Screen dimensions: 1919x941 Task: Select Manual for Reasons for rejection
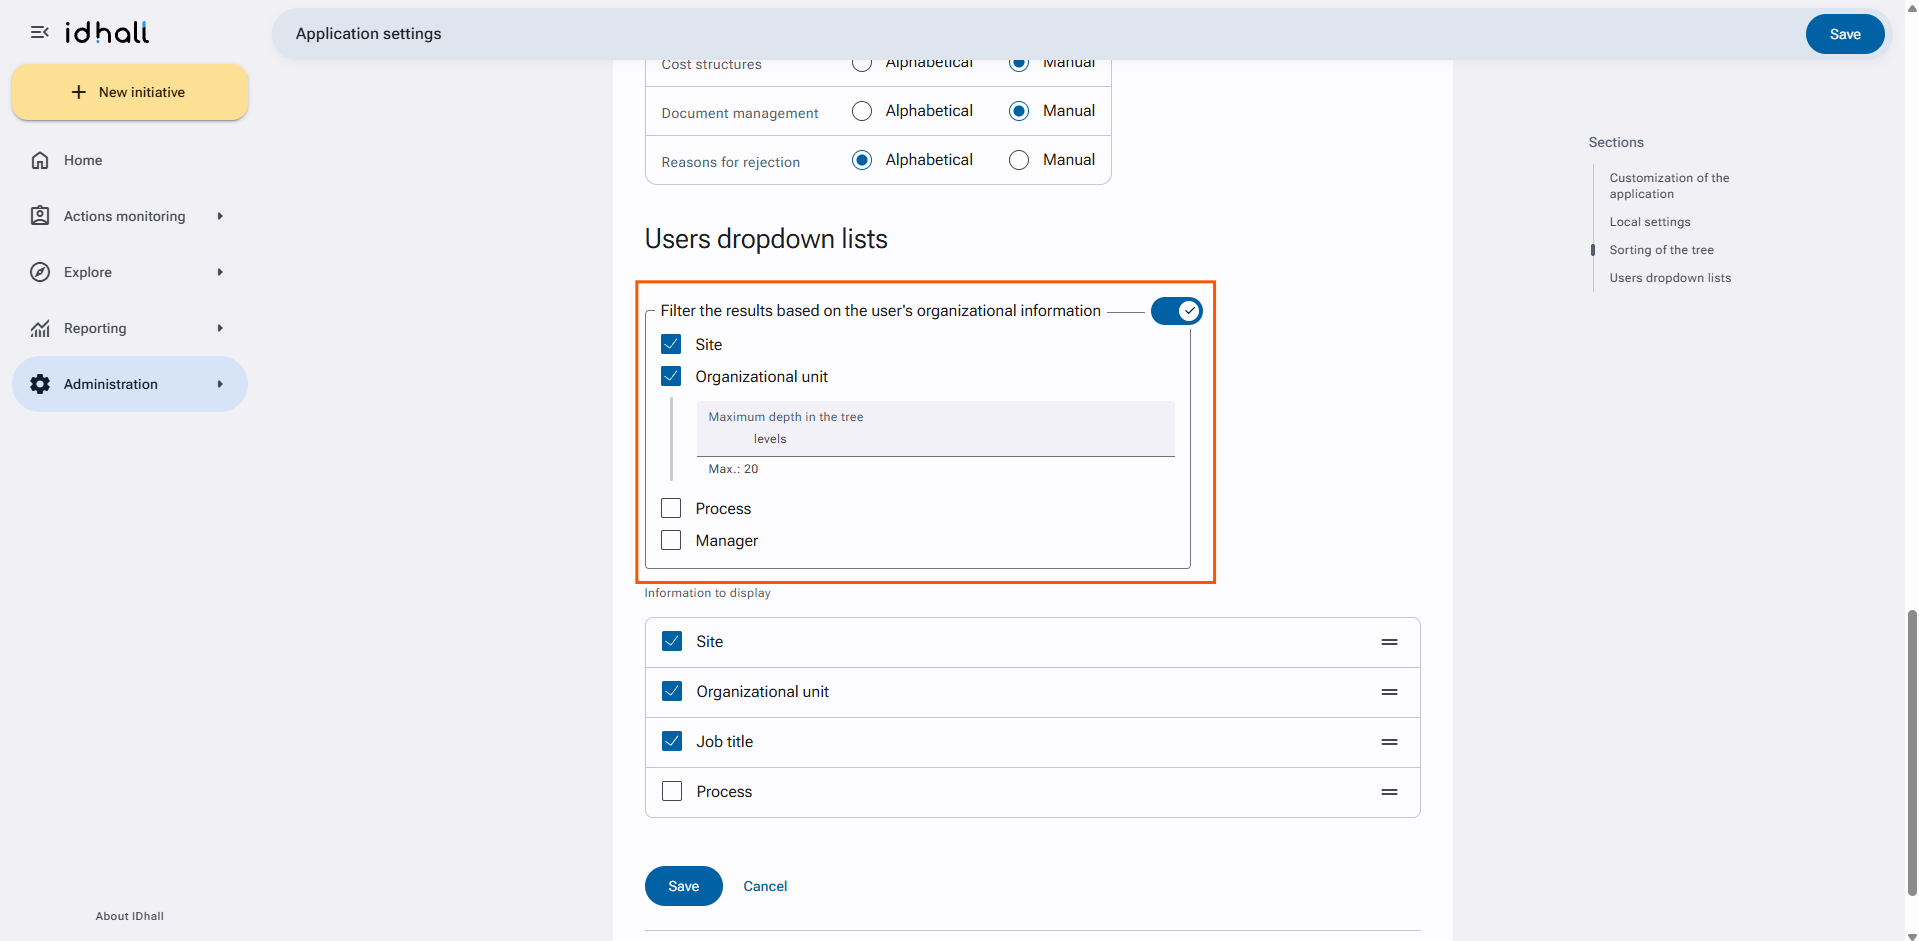(x=1019, y=160)
